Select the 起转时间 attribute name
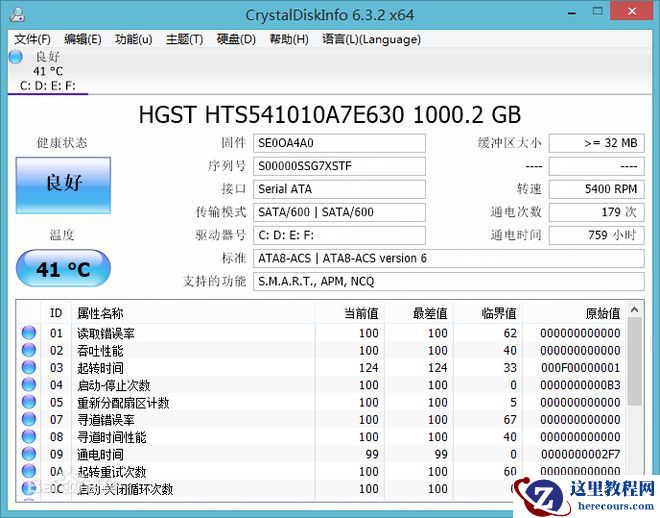The image size is (660, 518). [x=100, y=368]
